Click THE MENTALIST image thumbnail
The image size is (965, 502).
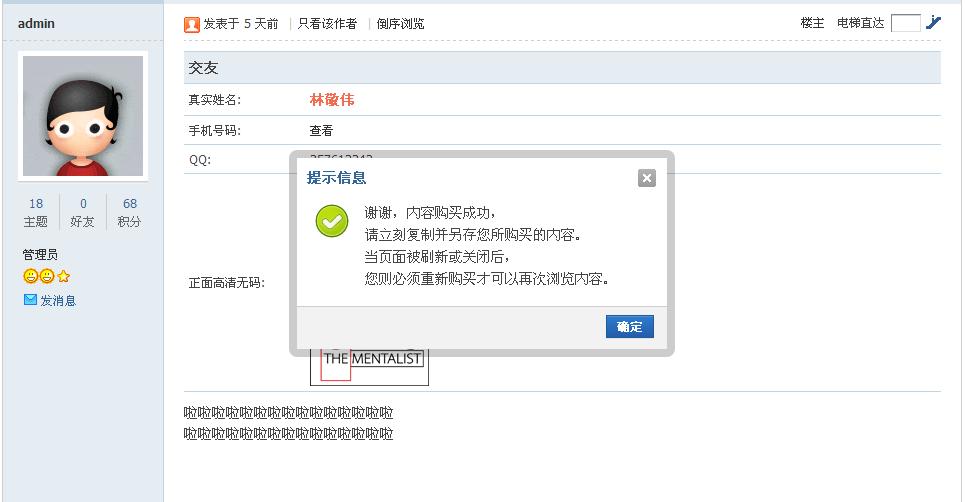(369, 367)
